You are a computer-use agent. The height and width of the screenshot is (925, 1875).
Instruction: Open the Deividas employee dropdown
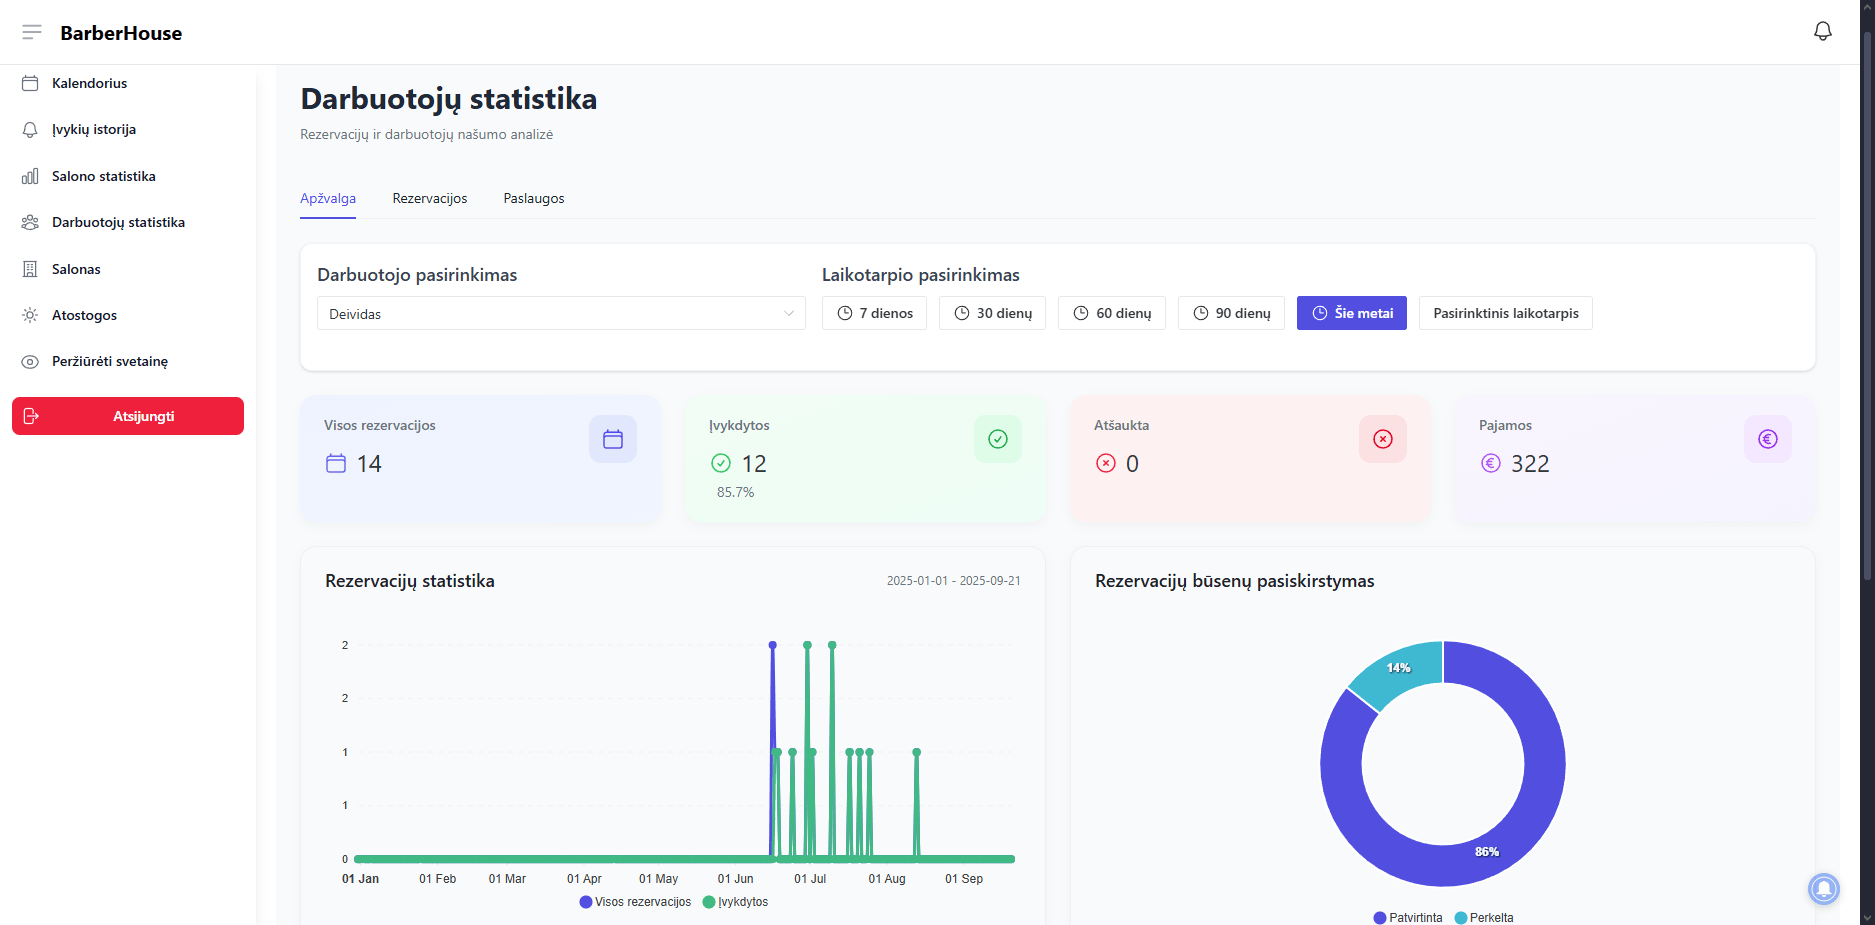point(560,314)
